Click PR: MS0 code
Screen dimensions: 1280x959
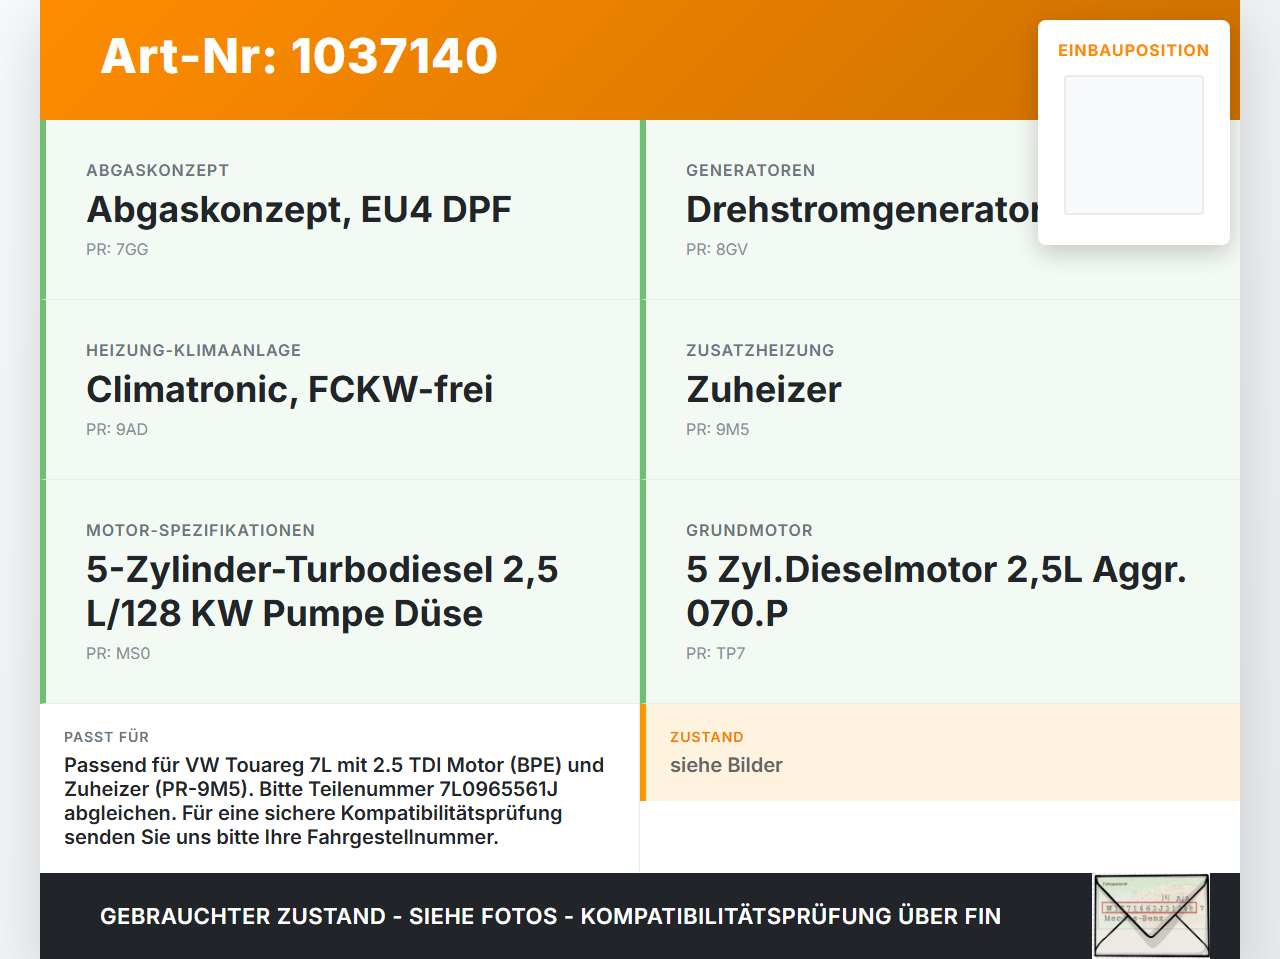coord(118,653)
